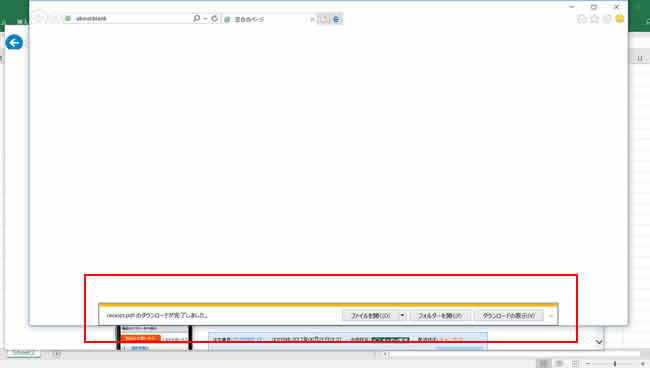Click the about:blank address field
The width and height of the screenshot is (650, 368).
(x=129, y=19)
